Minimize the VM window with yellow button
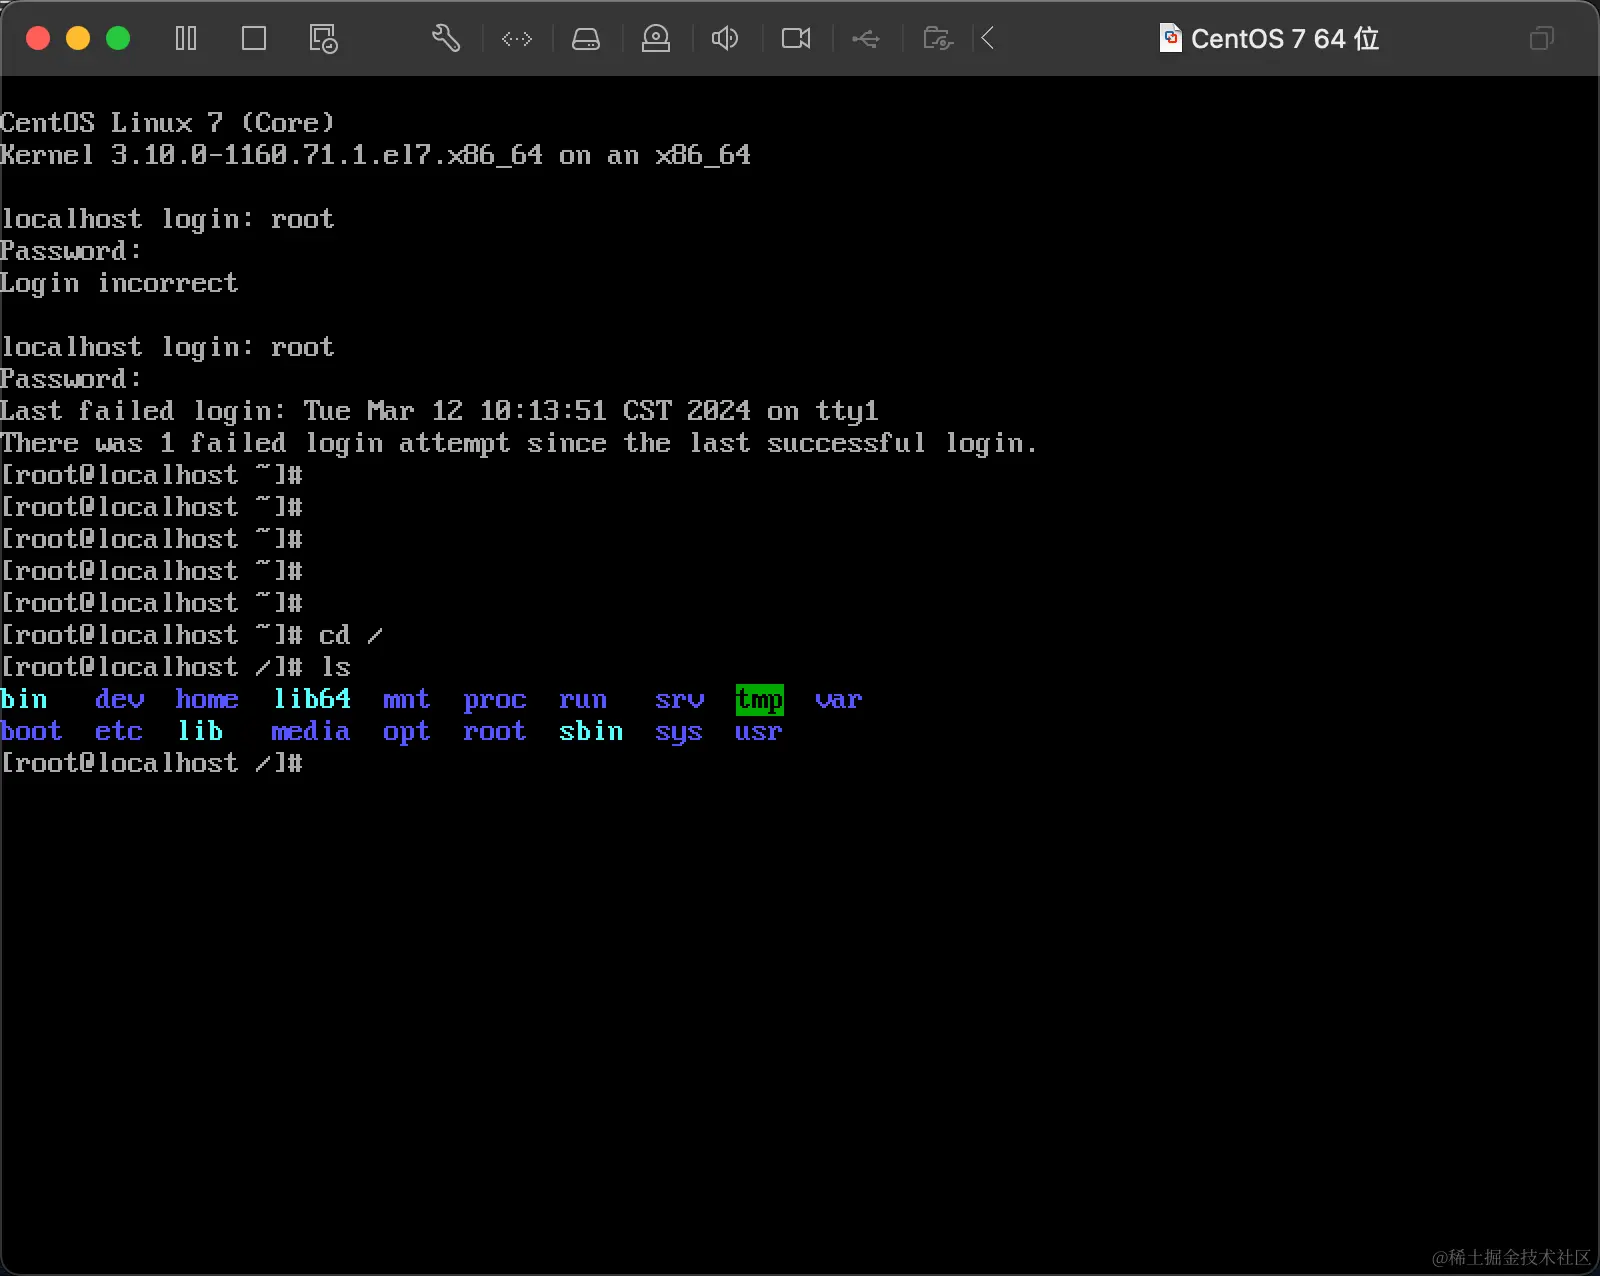 point(78,38)
